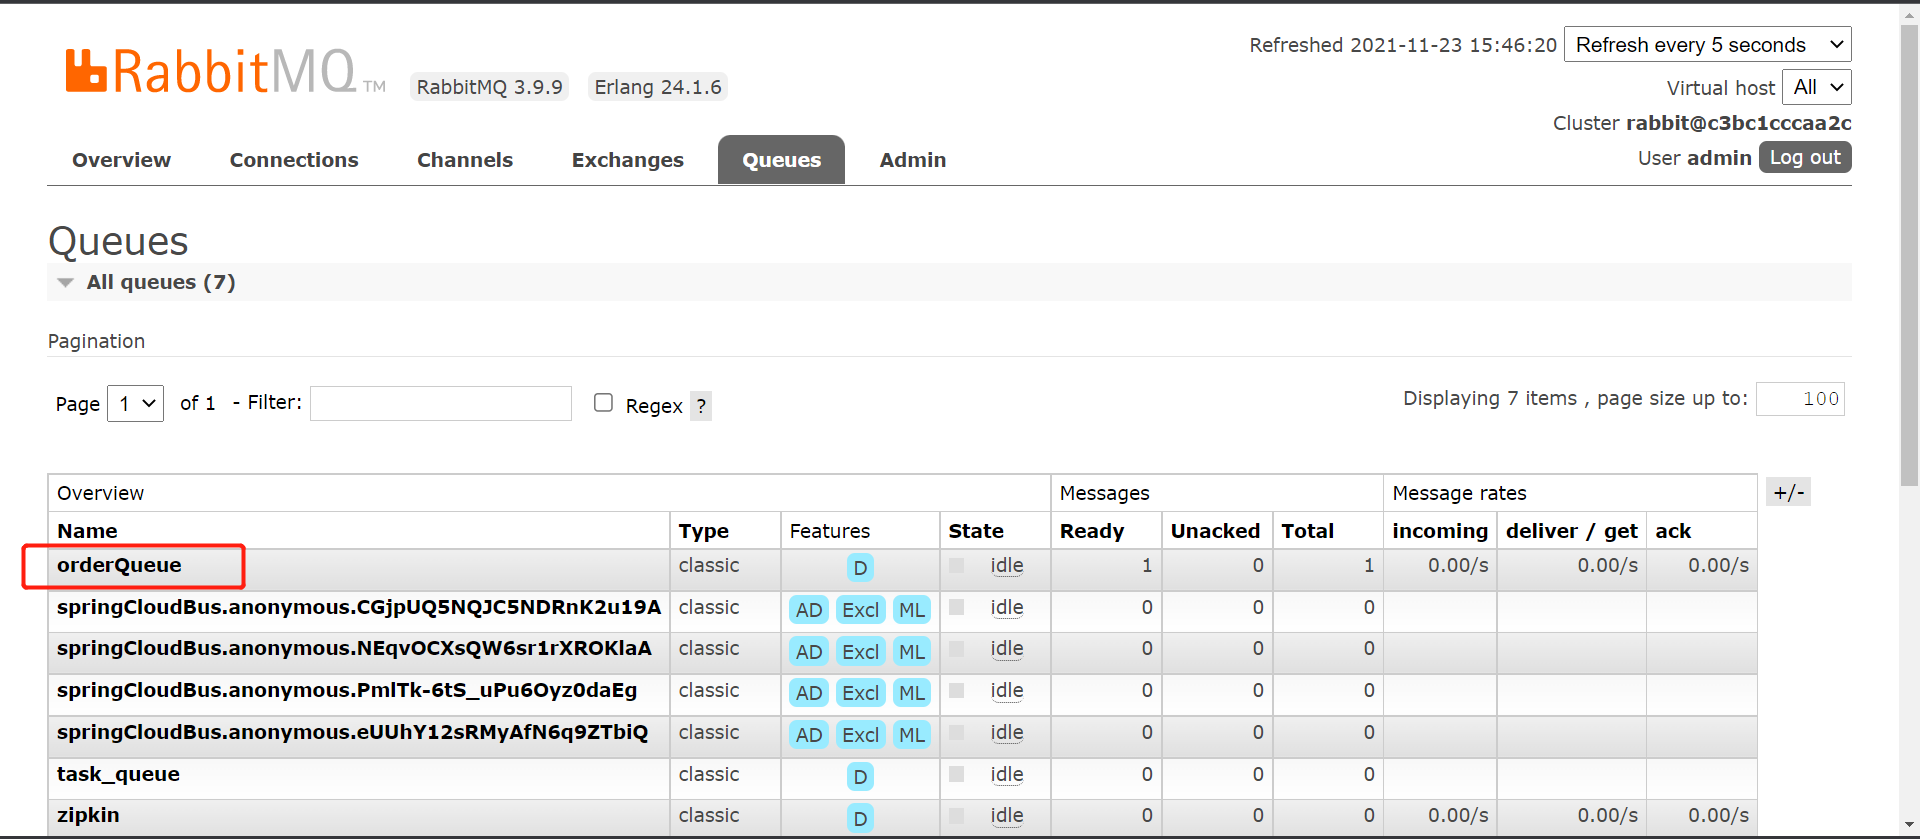This screenshot has width=1920, height=839.
Task: Click the RabbitMQ logo
Action: tap(225, 71)
